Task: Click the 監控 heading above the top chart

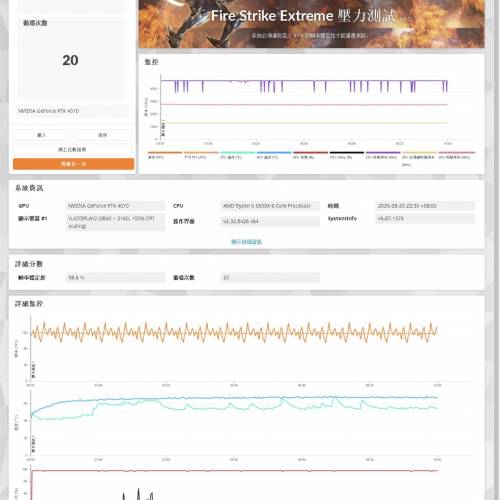Action: (x=151, y=62)
